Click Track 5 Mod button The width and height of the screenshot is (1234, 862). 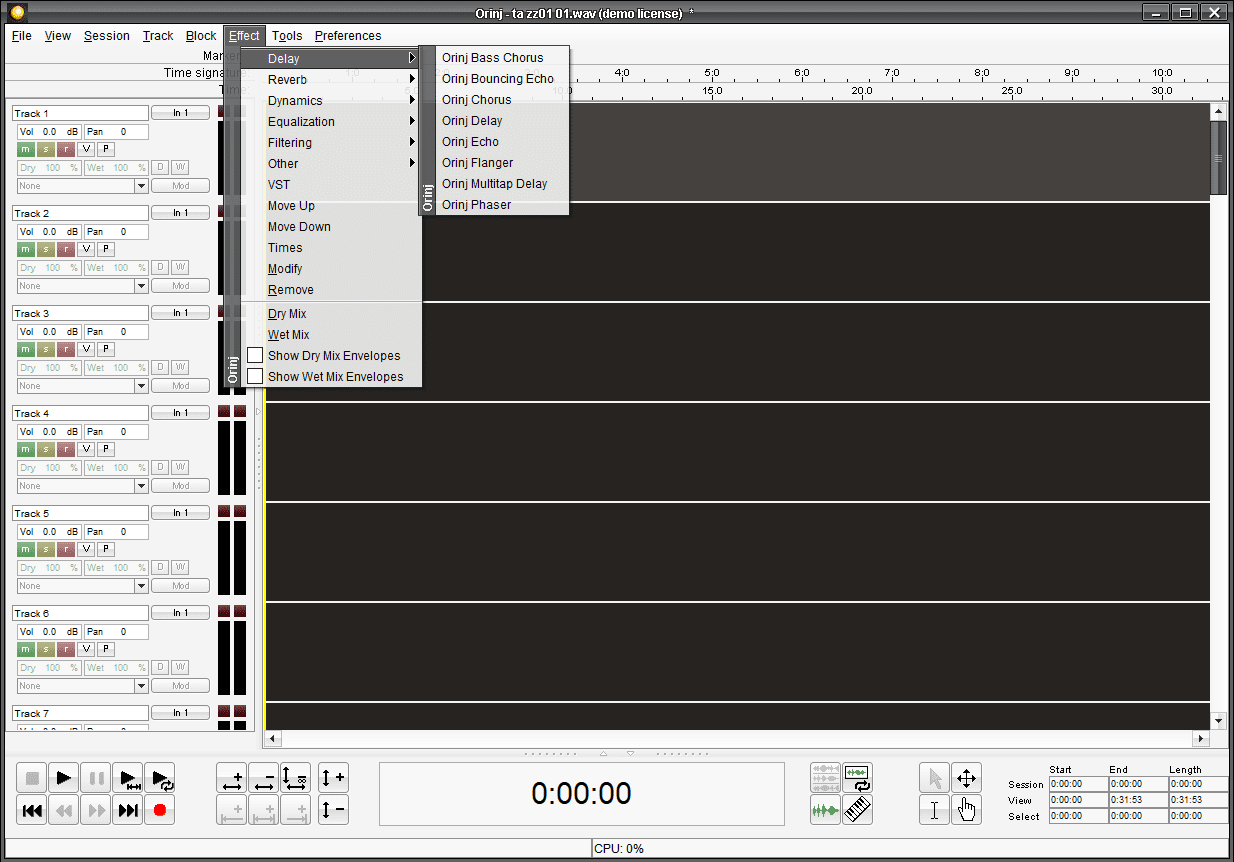[x=180, y=586]
